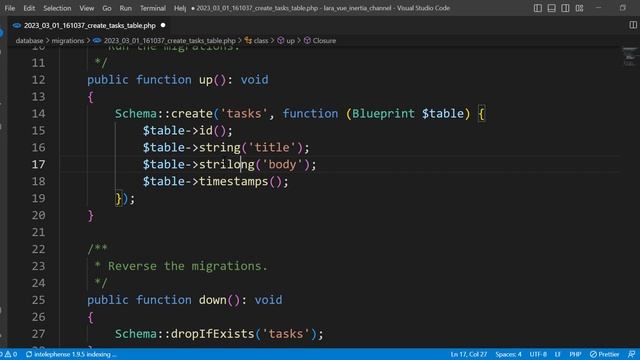
Task: Click the 'title' string on line 16
Action: click(x=272, y=147)
